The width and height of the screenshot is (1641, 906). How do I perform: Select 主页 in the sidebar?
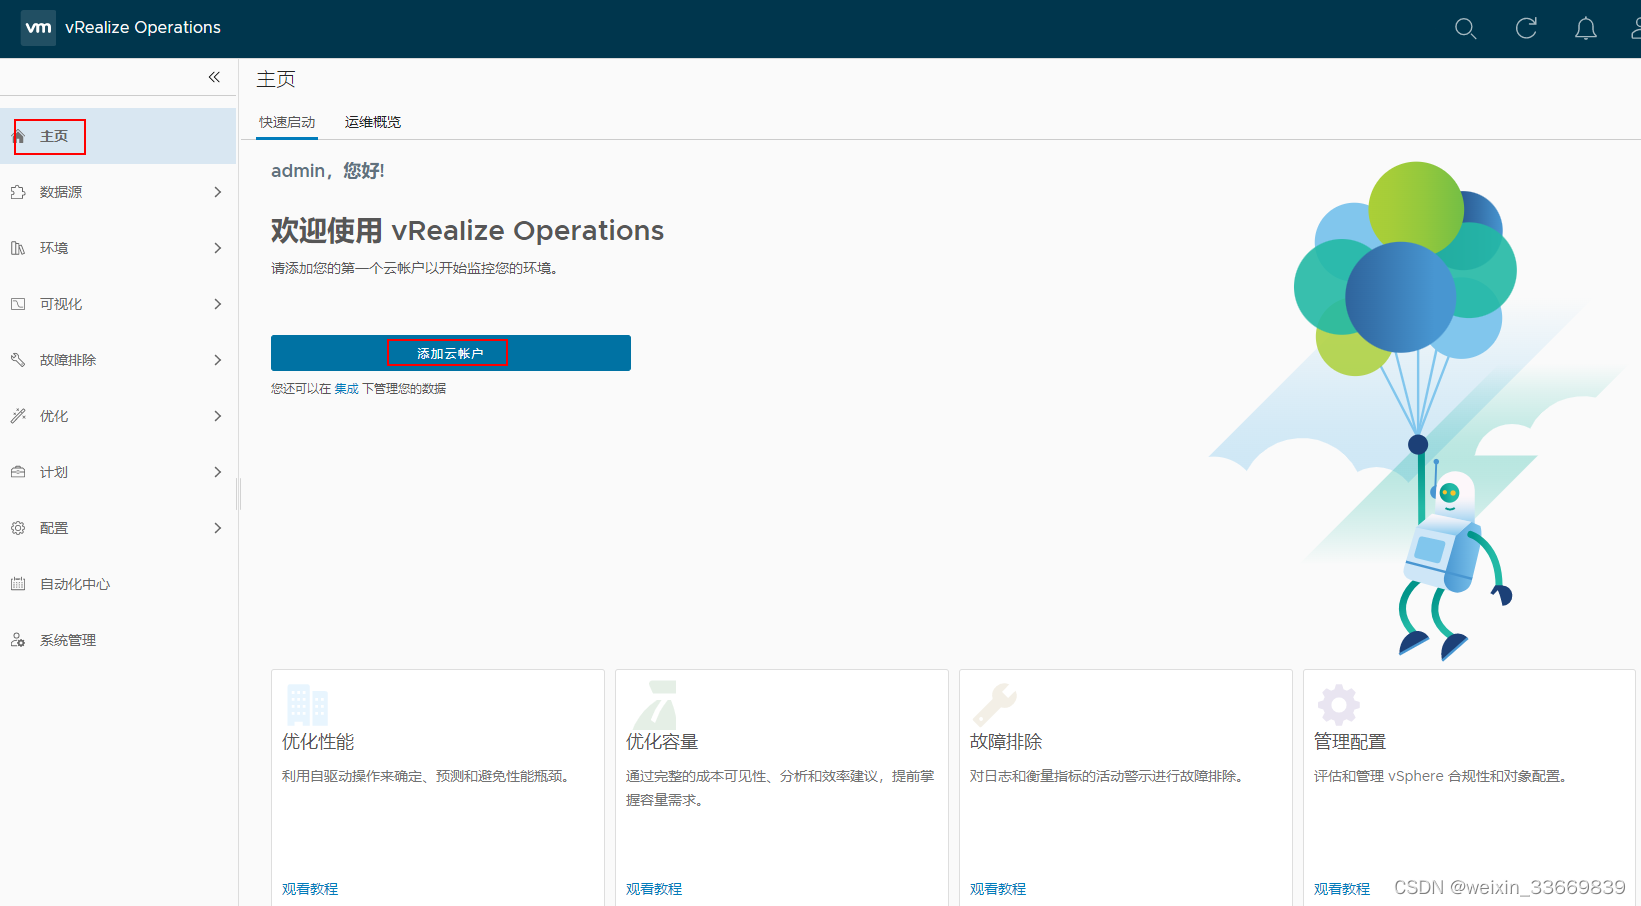pos(118,136)
